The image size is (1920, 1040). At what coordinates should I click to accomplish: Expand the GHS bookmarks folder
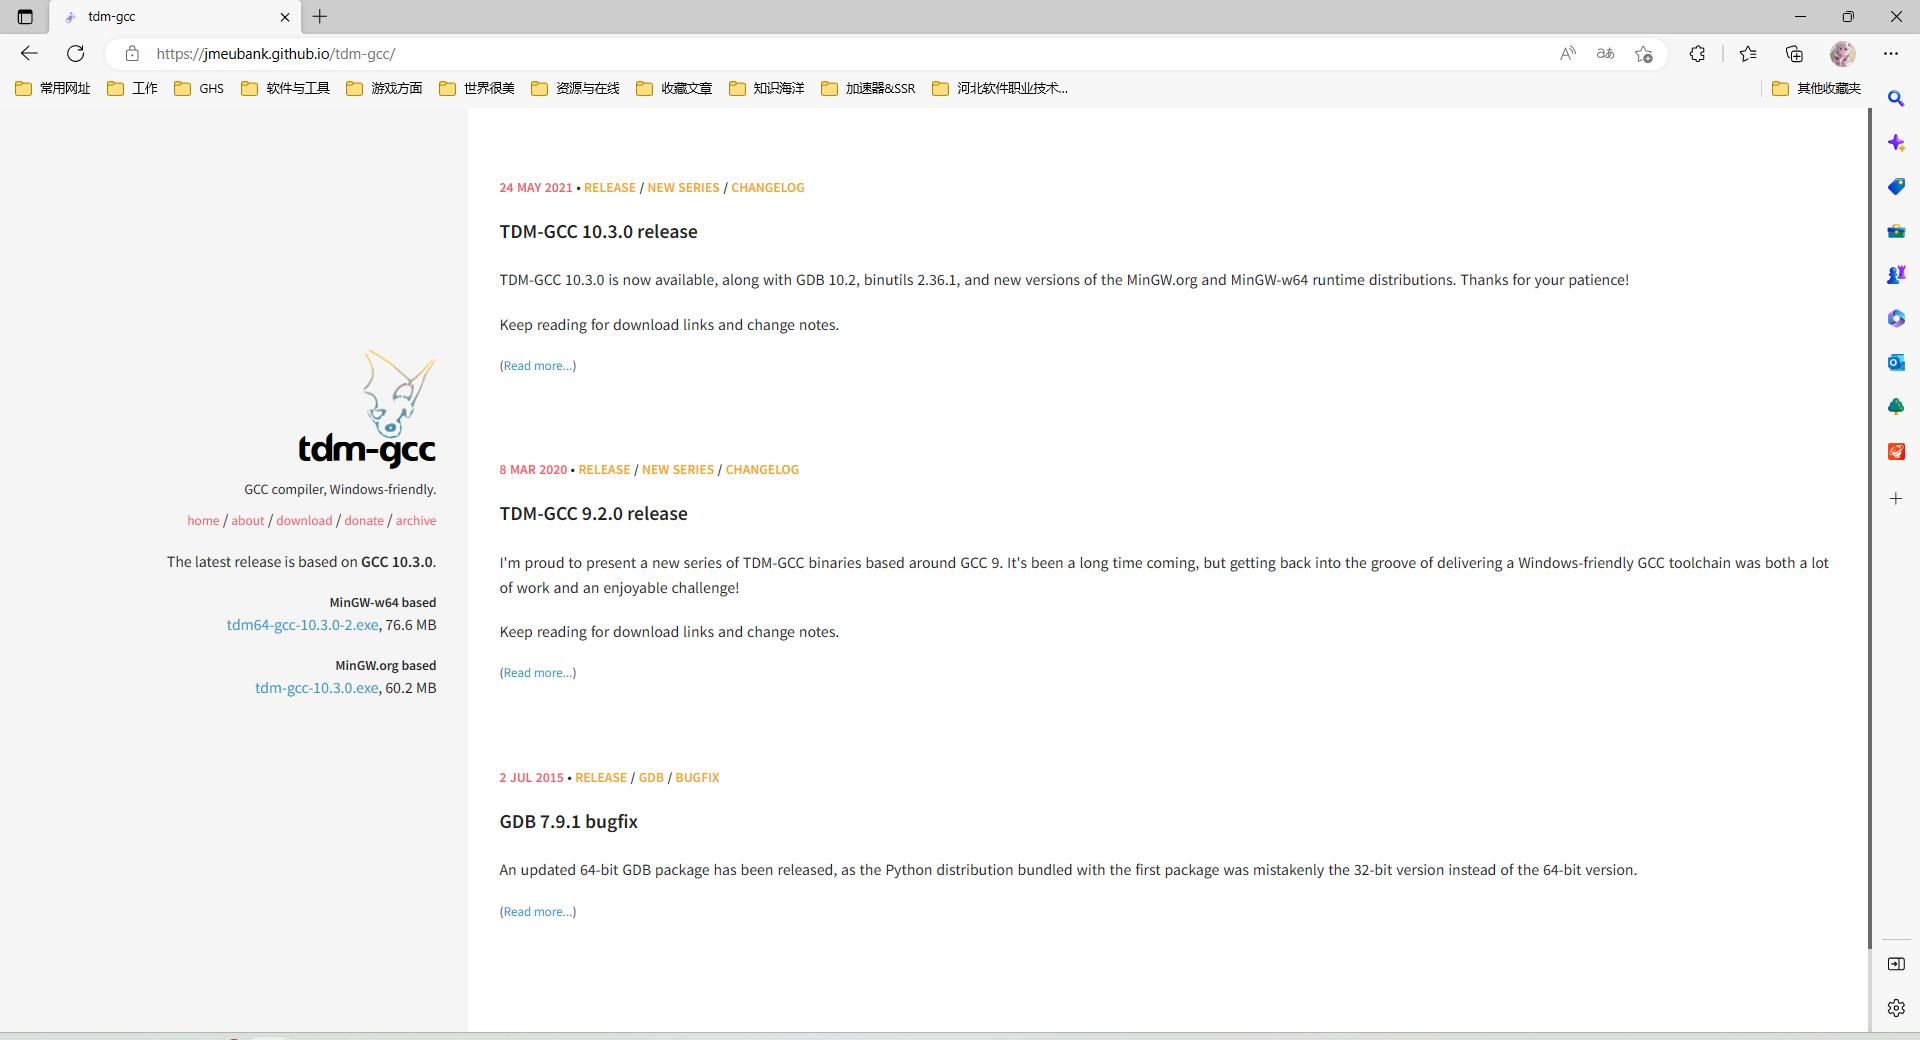click(199, 89)
